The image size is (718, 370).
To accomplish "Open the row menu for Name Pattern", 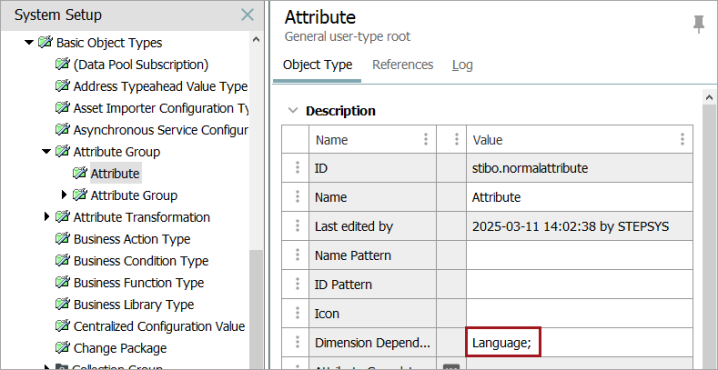I will pyautogui.click(x=298, y=255).
